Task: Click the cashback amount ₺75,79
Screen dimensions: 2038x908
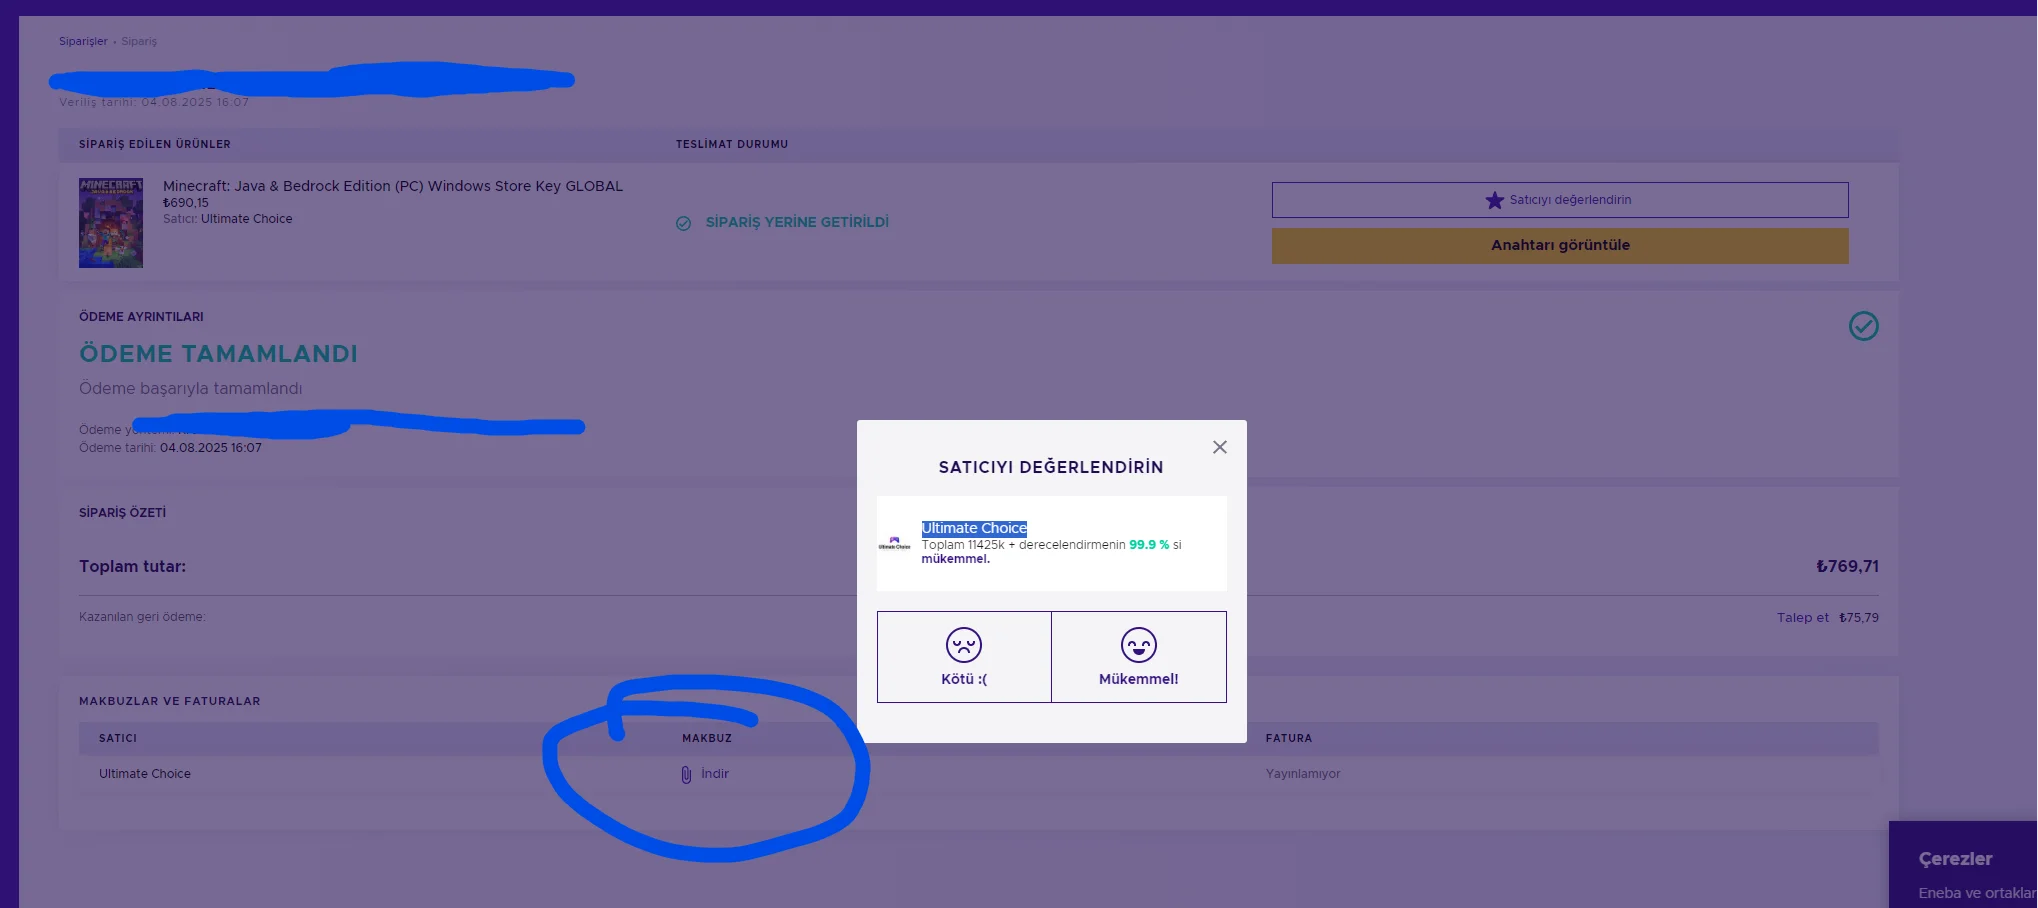Action: pos(1859,618)
